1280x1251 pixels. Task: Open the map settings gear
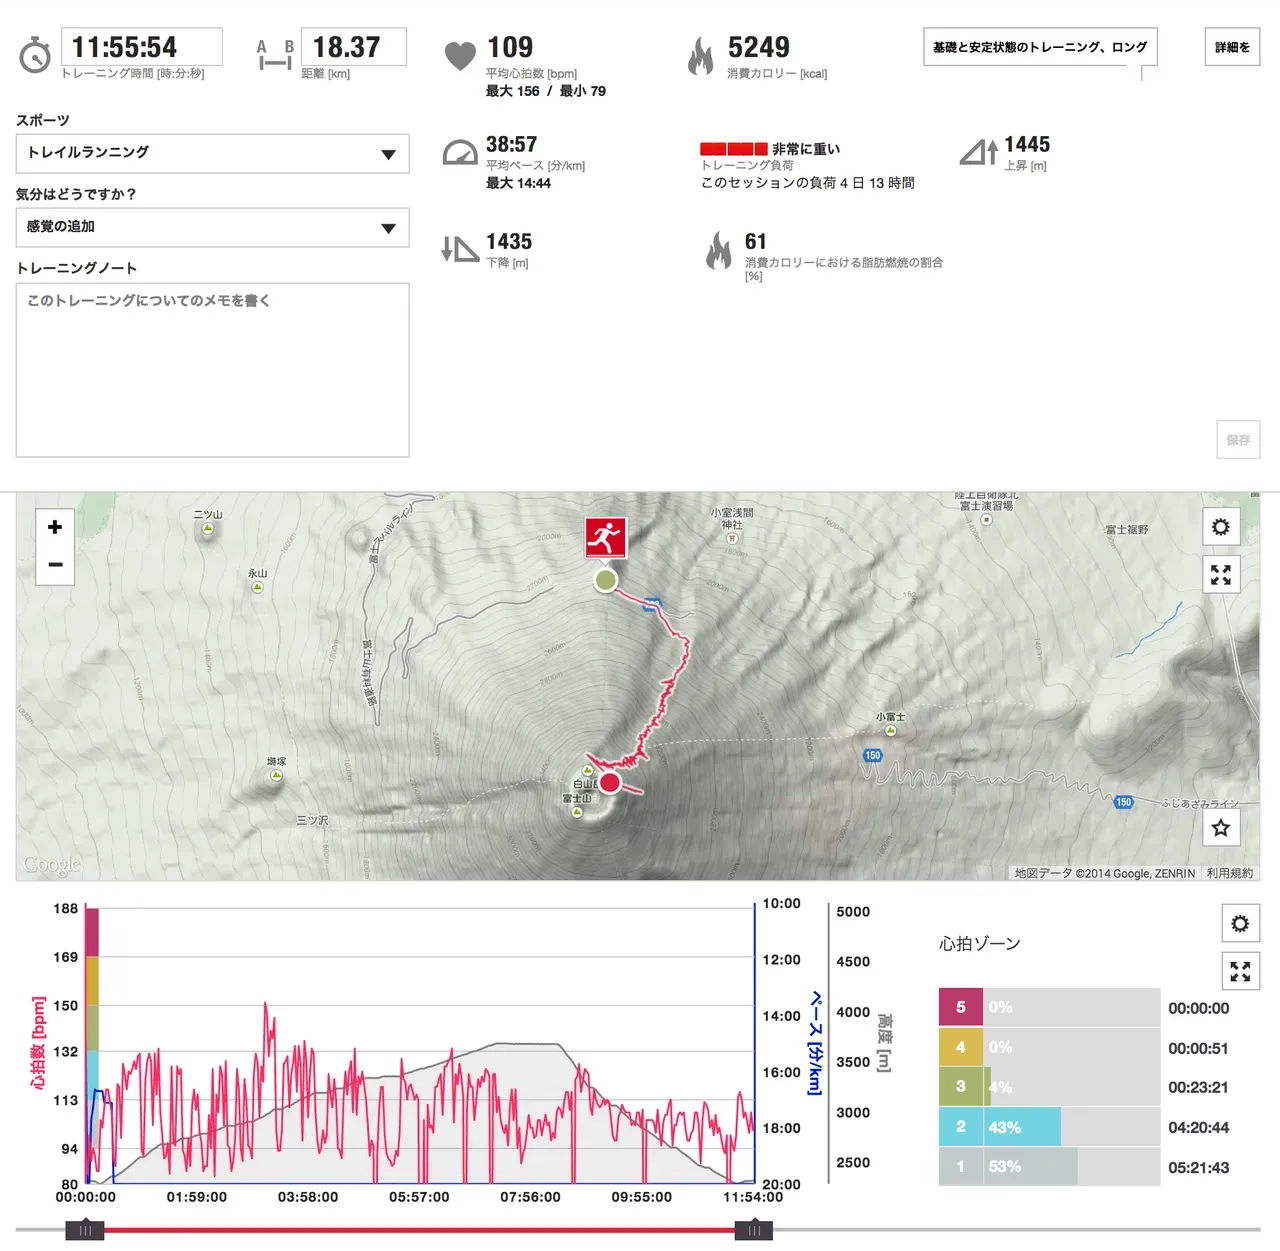point(1221,526)
